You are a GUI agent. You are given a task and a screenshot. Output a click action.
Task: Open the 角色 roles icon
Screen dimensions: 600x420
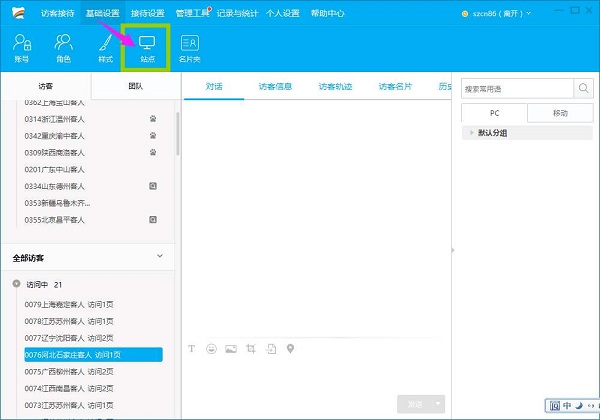point(64,48)
